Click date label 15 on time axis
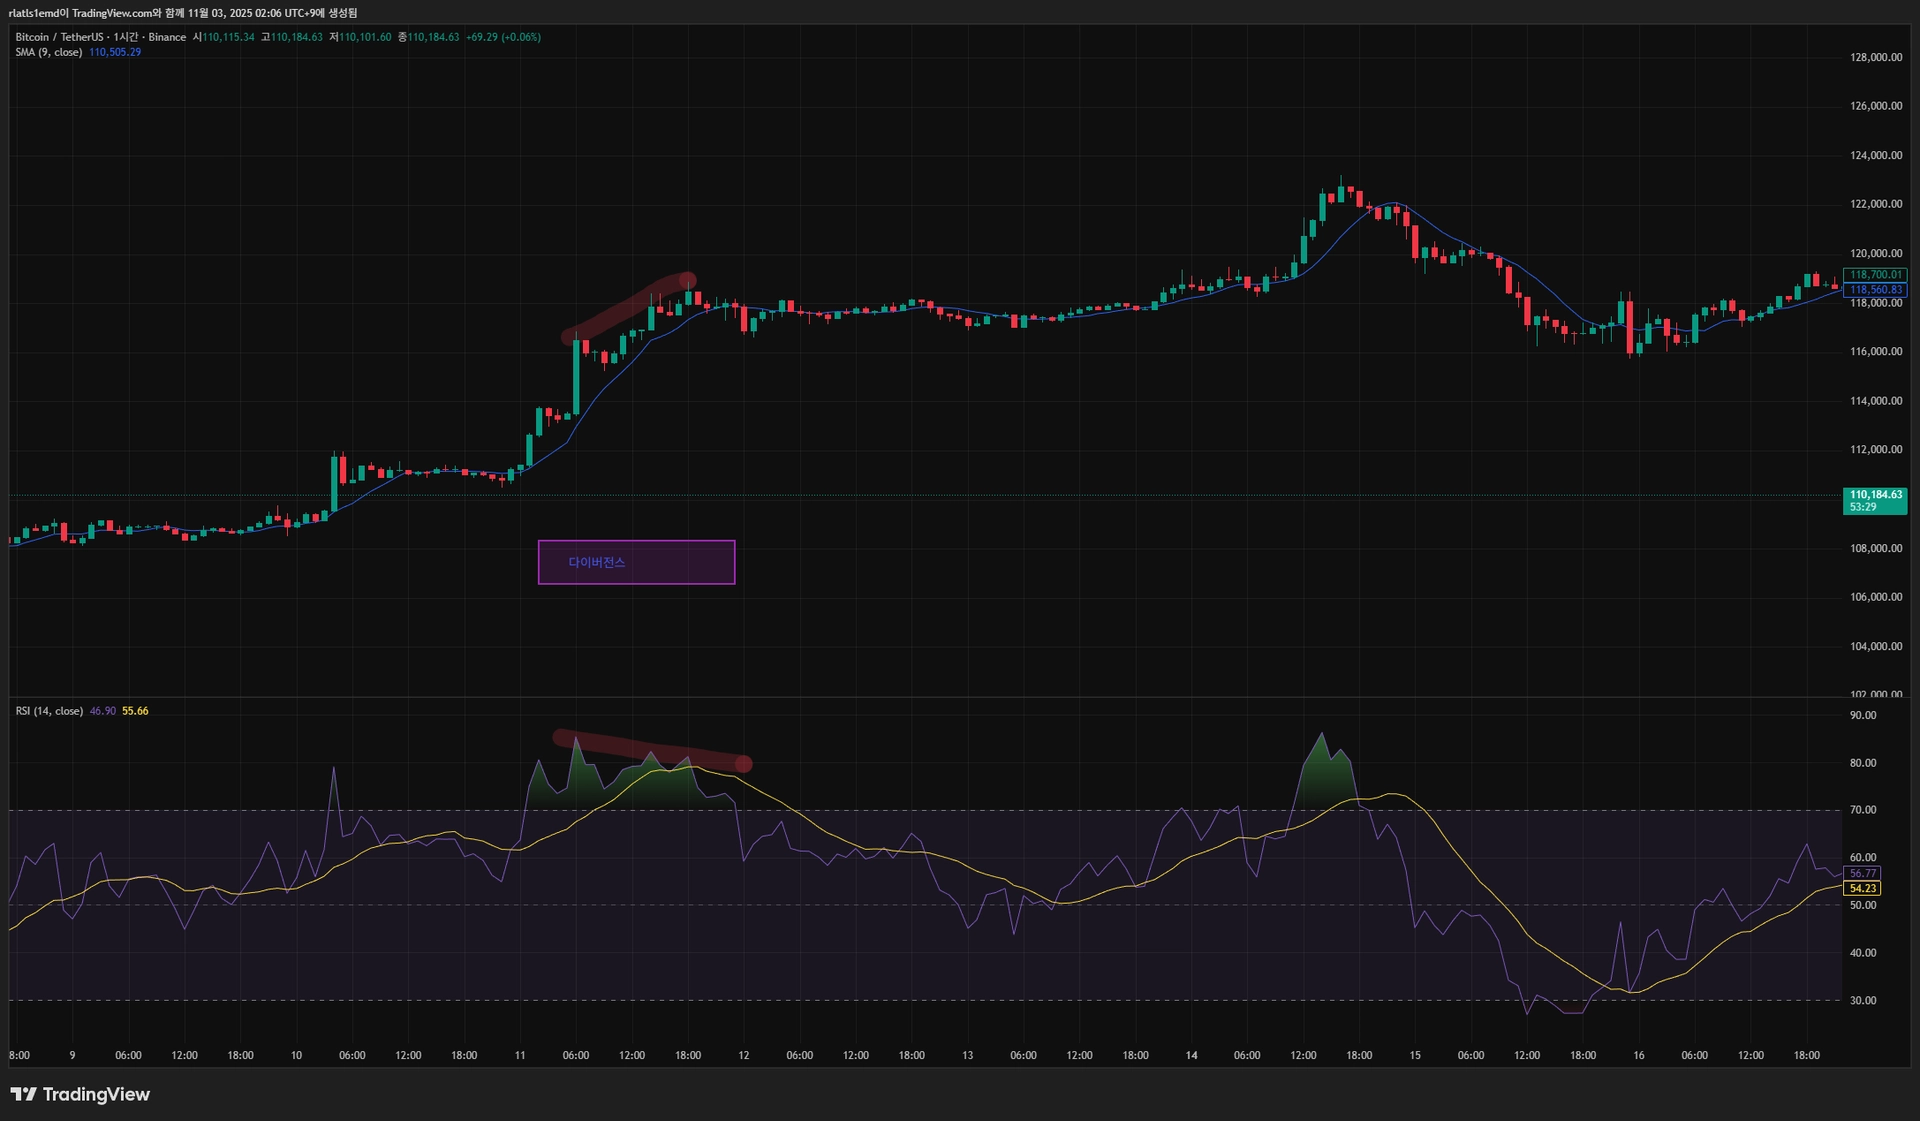The image size is (1920, 1121). pyautogui.click(x=1414, y=1055)
